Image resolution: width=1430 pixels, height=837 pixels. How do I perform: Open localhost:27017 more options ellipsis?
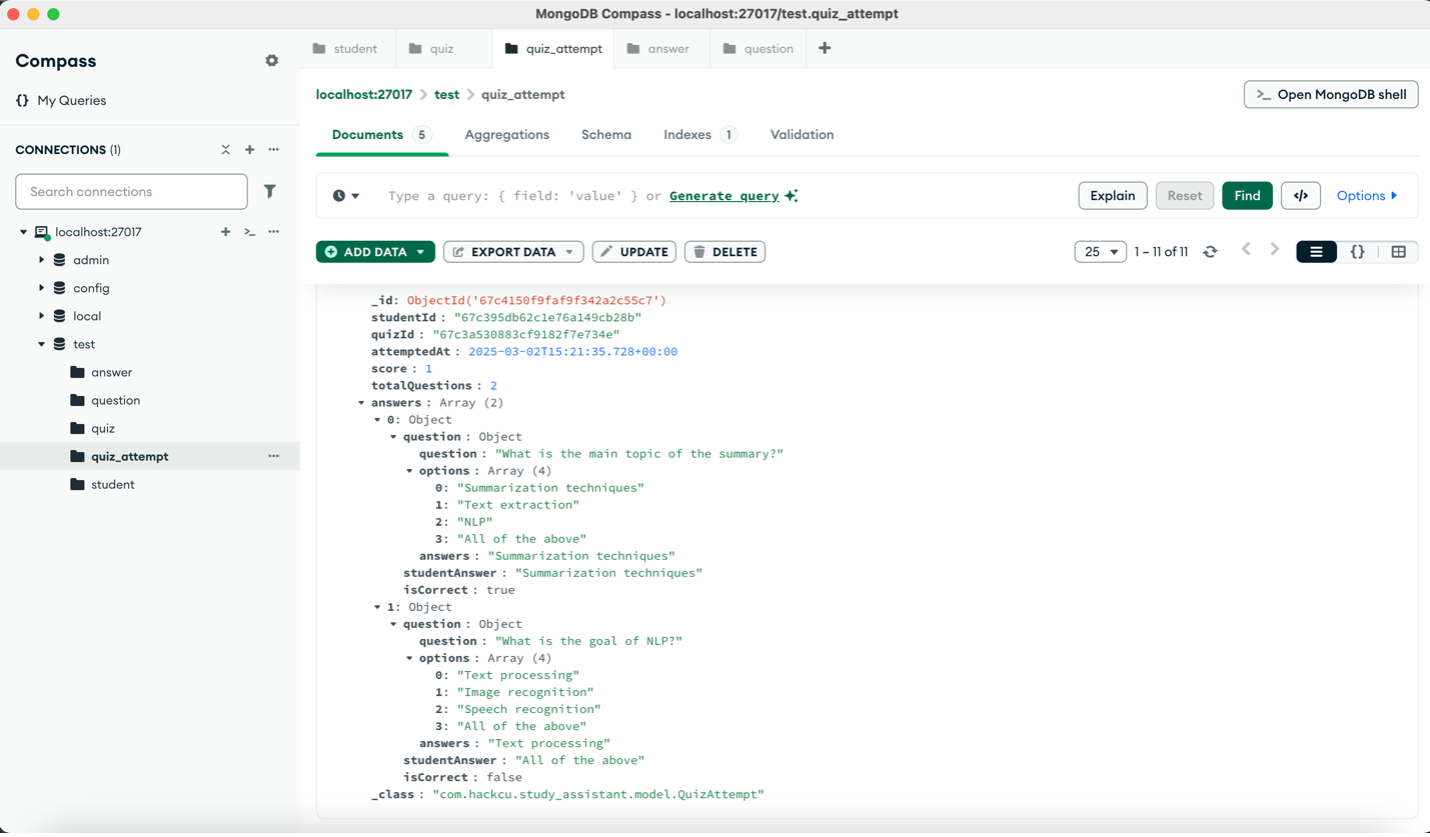pos(274,232)
